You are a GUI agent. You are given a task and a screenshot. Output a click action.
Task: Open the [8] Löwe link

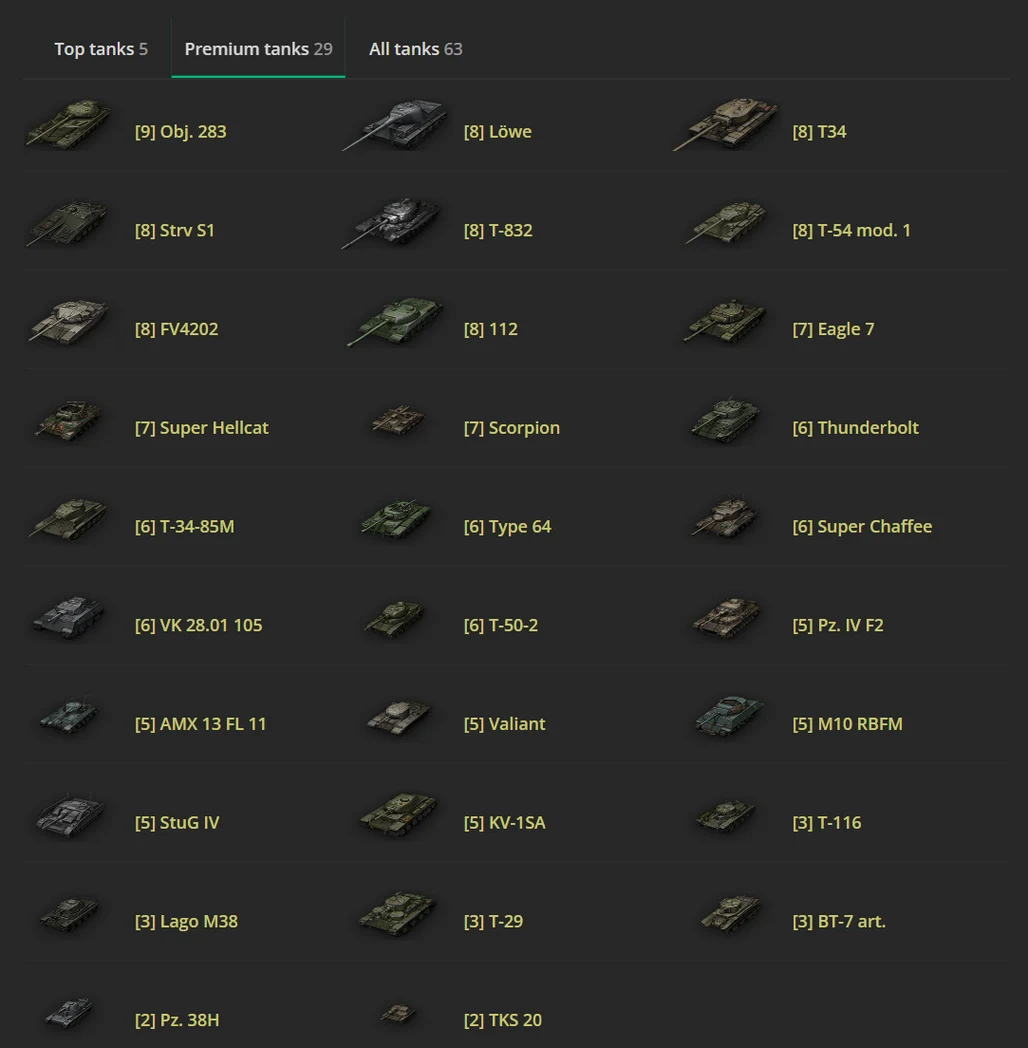coord(498,132)
